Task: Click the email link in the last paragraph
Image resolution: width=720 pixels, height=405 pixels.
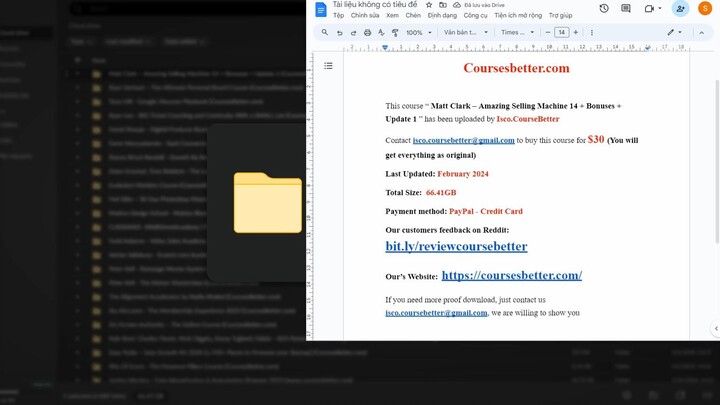Action: pyautogui.click(x=436, y=313)
